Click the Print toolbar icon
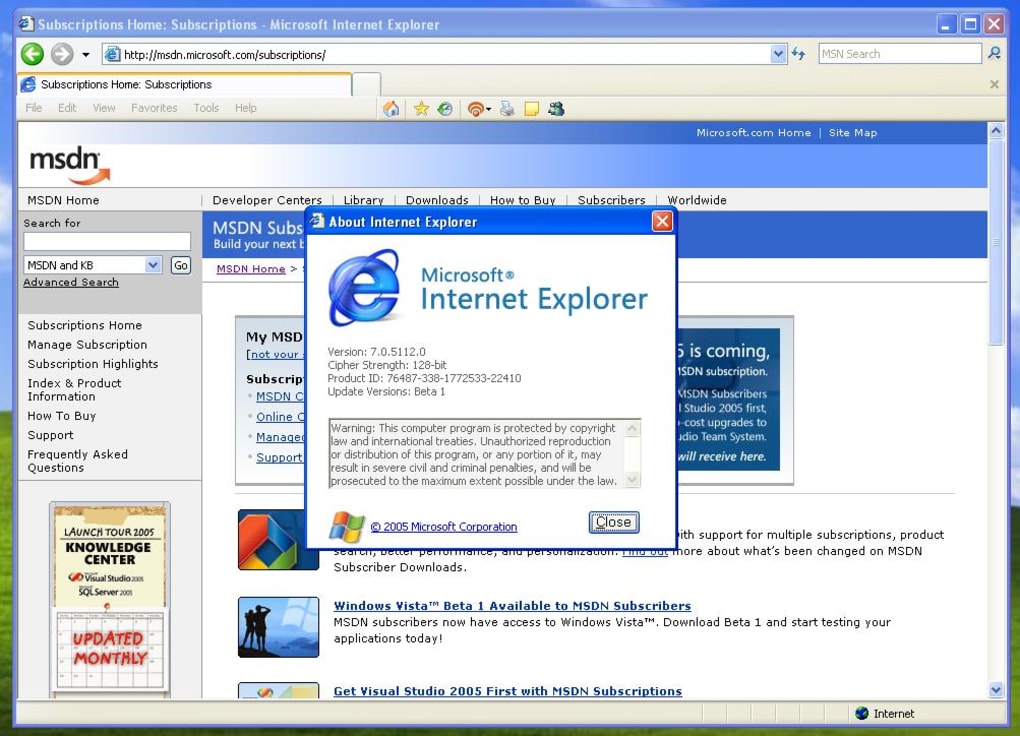1020x736 pixels. (x=507, y=108)
